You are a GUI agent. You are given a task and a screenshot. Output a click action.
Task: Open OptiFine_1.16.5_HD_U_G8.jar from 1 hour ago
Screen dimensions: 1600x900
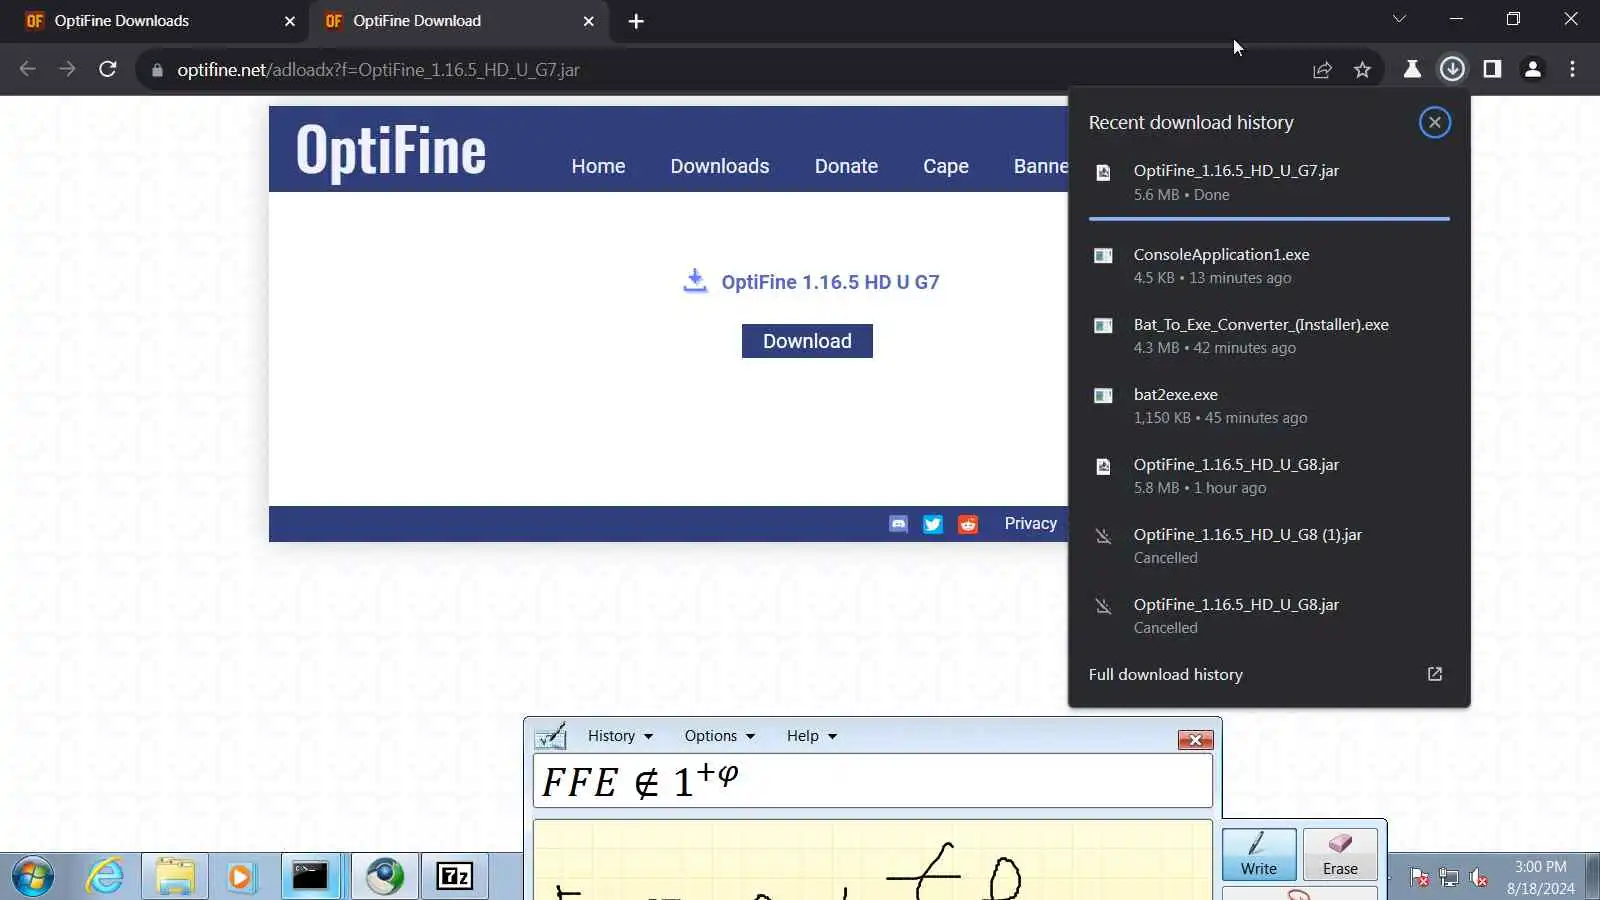[x=1269, y=476]
